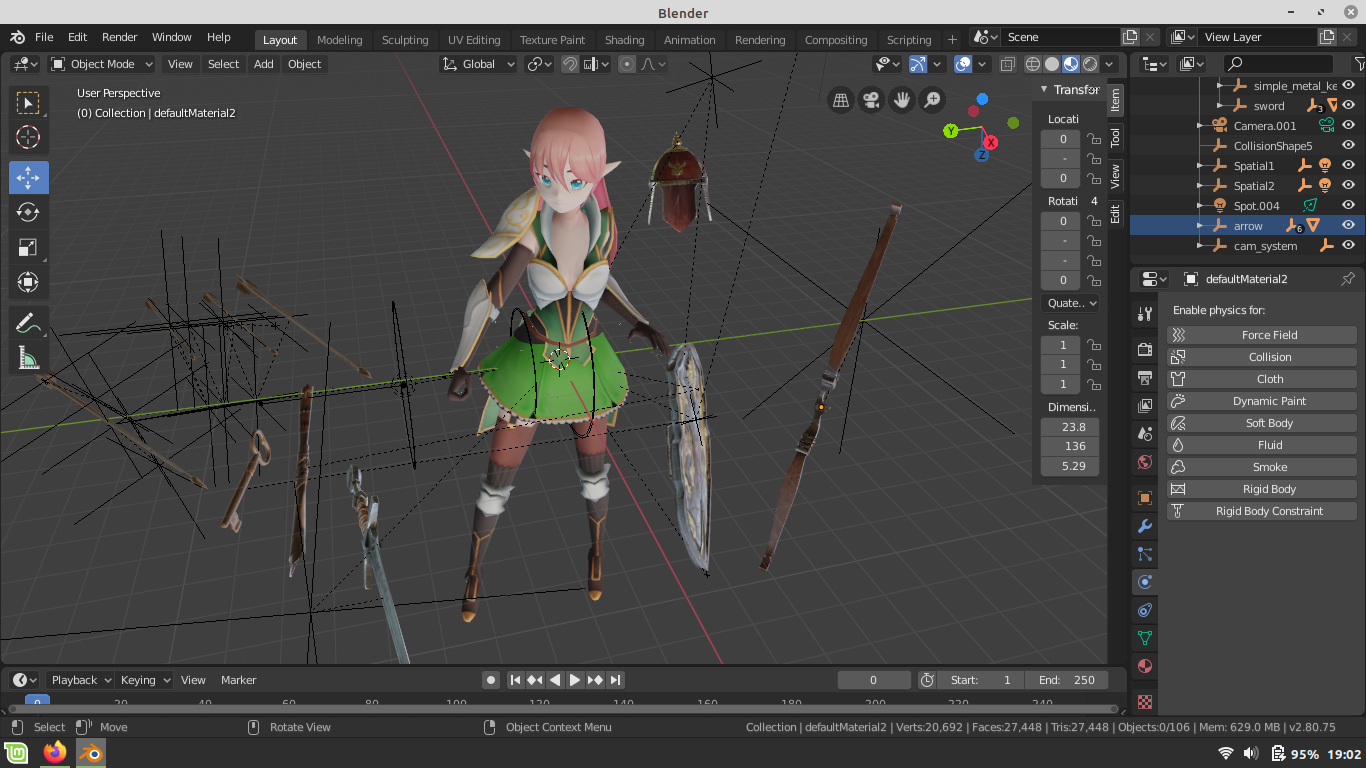Select the Measure tool
Image resolution: width=1366 pixels, height=768 pixels.
(29, 358)
